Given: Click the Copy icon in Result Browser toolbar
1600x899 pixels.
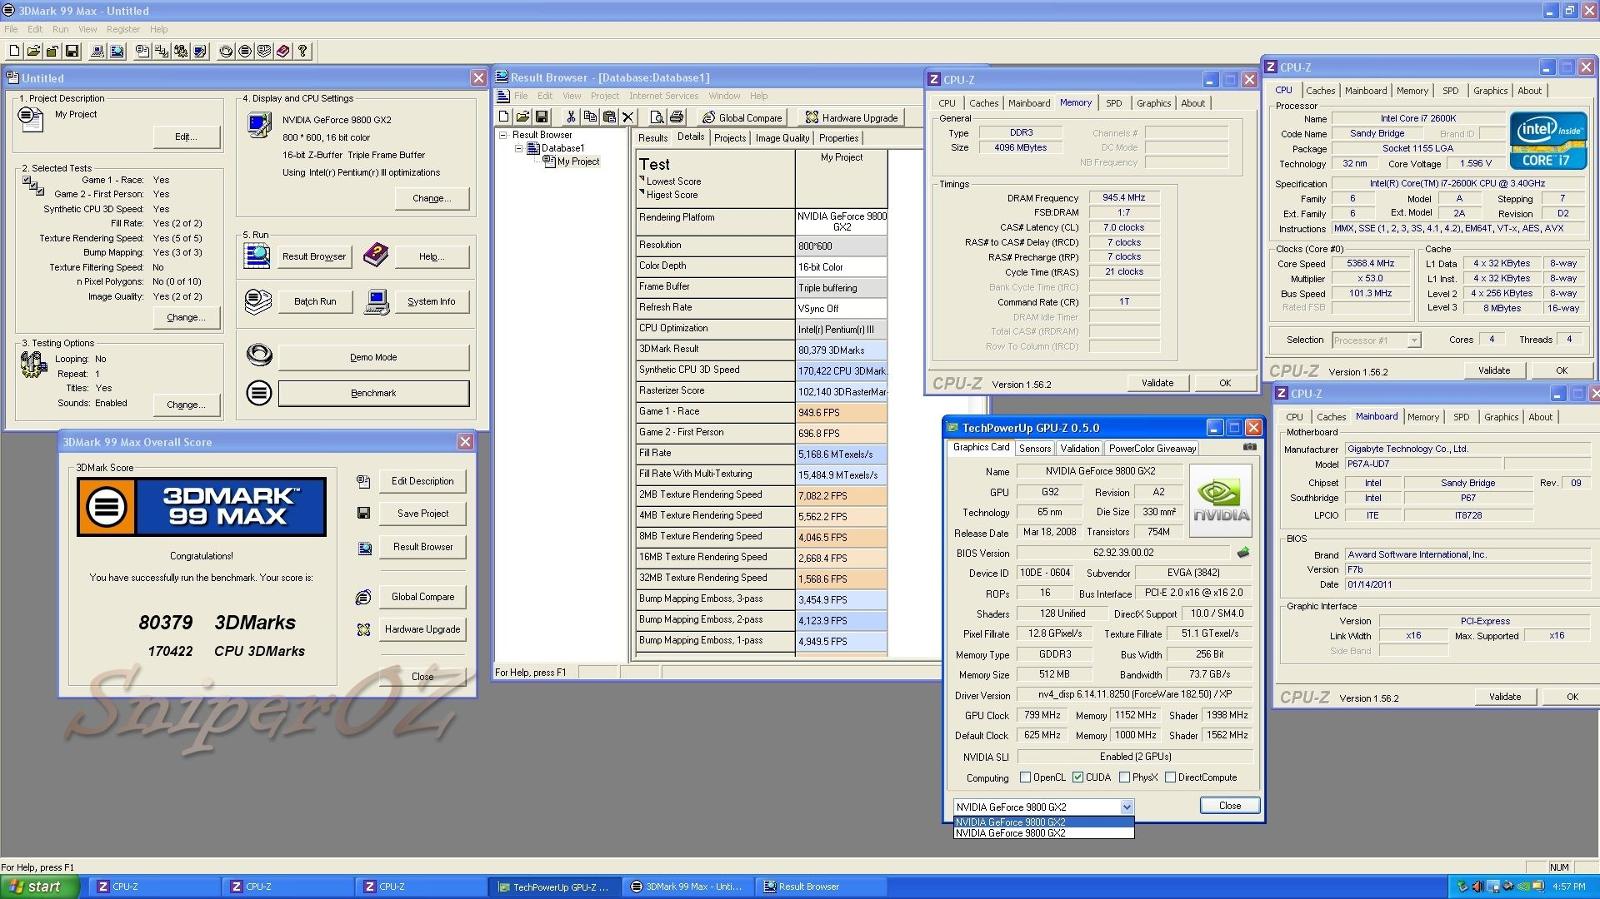Looking at the screenshot, I should click(590, 117).
